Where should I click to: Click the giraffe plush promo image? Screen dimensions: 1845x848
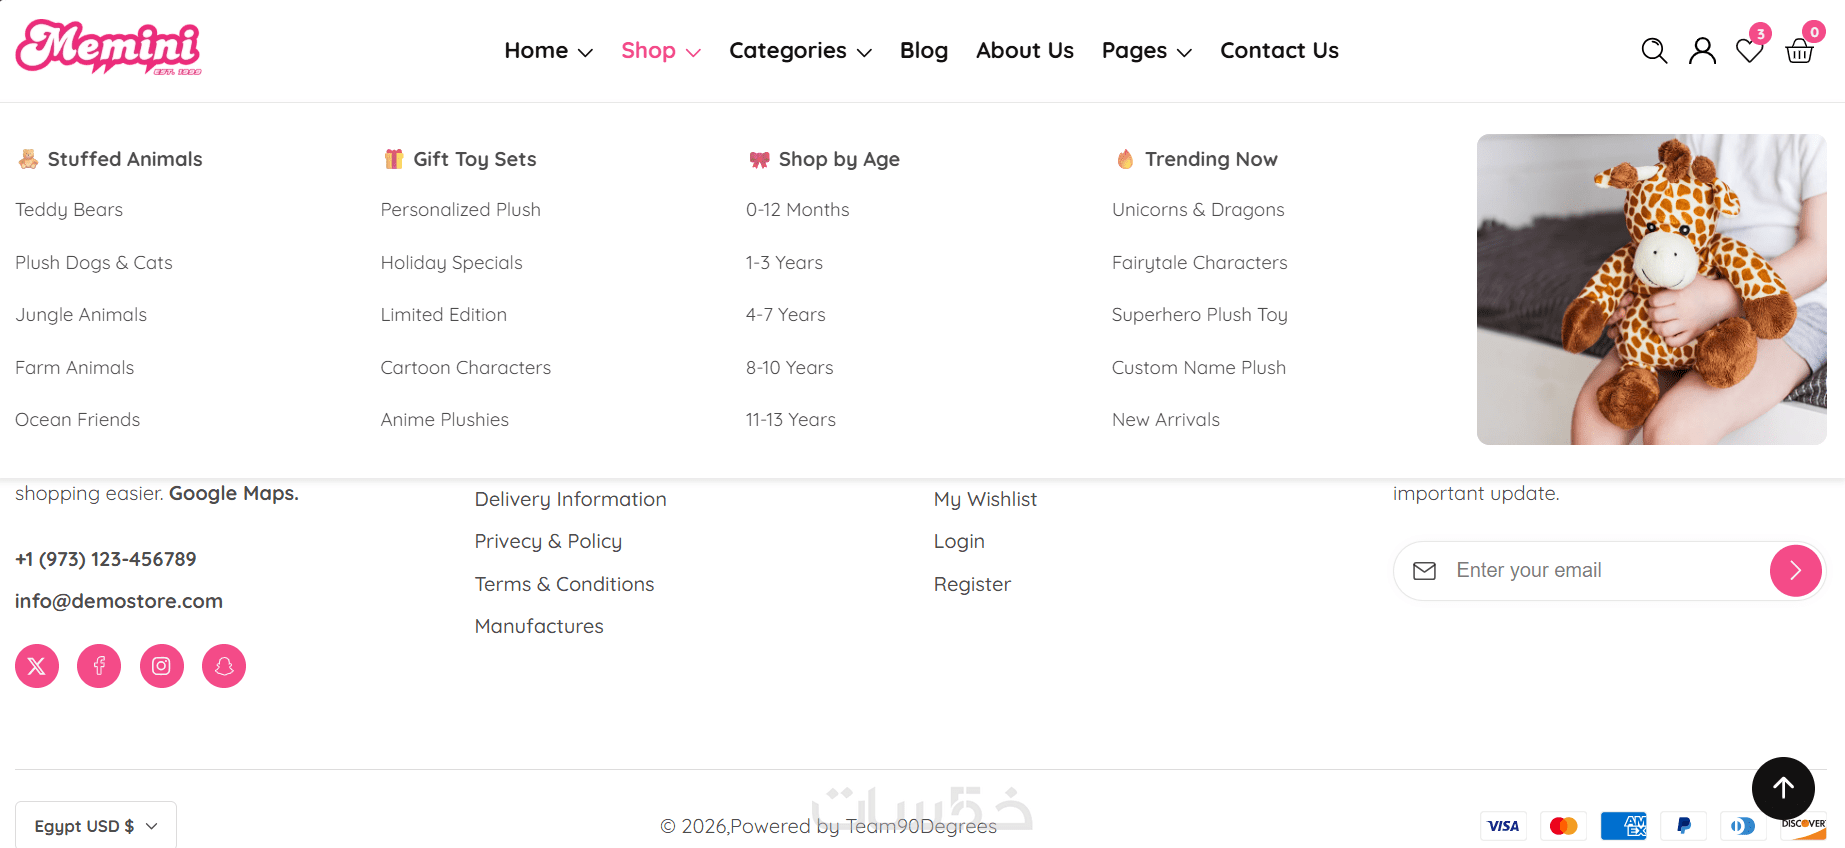point(1651,290)
